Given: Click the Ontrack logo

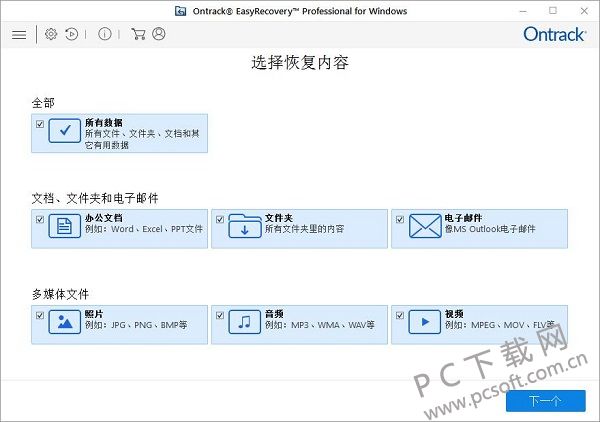Looking at the screenshot, I should tap(554, 34).
